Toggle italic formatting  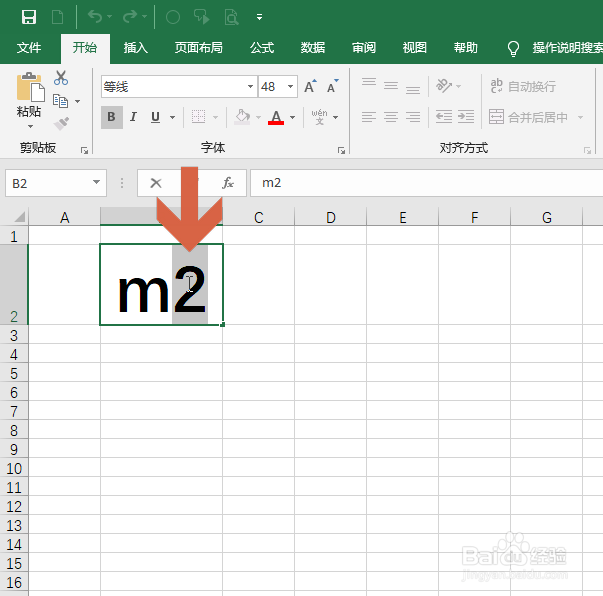pyautogui.click(x=133, y=117)
